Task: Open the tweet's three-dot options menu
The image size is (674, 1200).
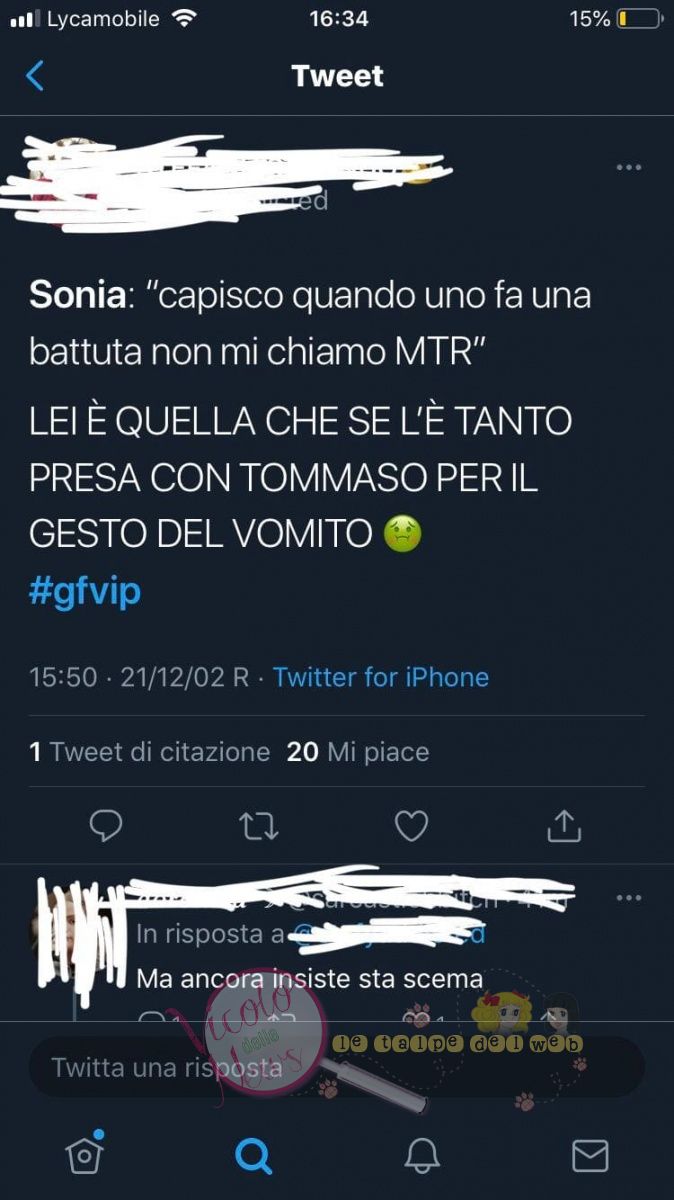Action: click(x=629, y=167)
